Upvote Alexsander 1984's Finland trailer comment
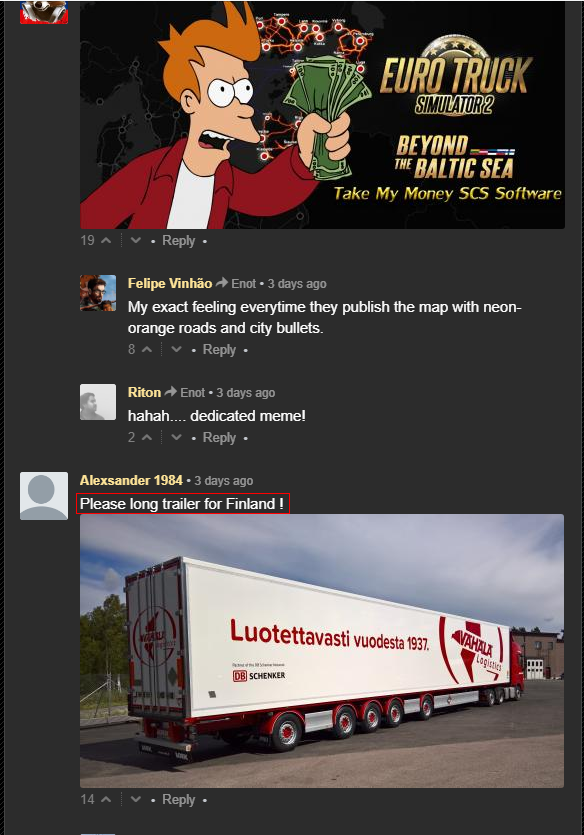The height and width of the screenshot is (835, 584). (106, 800)
